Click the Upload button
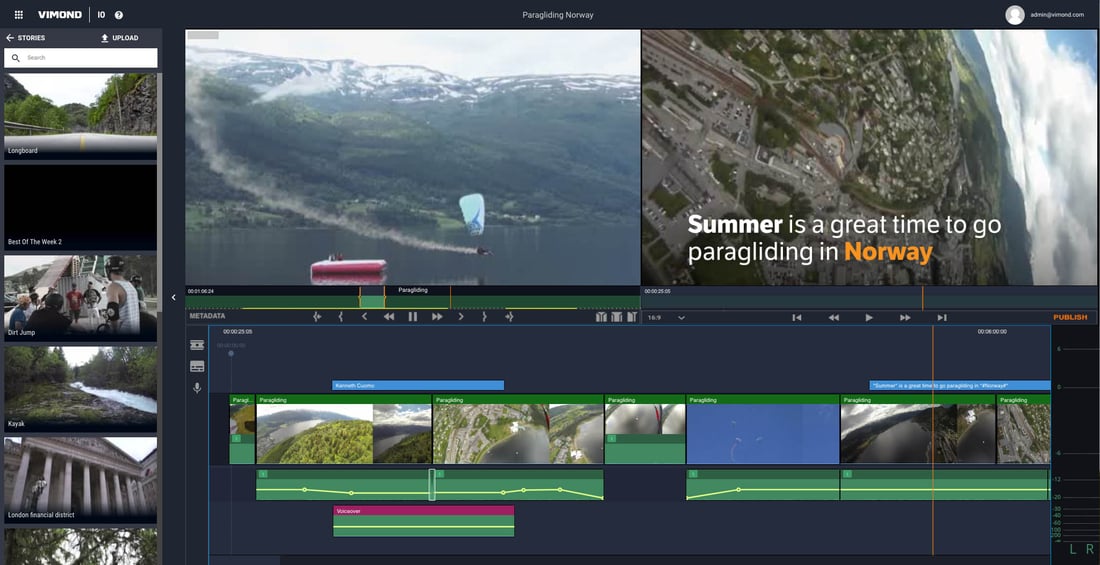This screenshot has width=1100, height=565. [x=119, y=38]
